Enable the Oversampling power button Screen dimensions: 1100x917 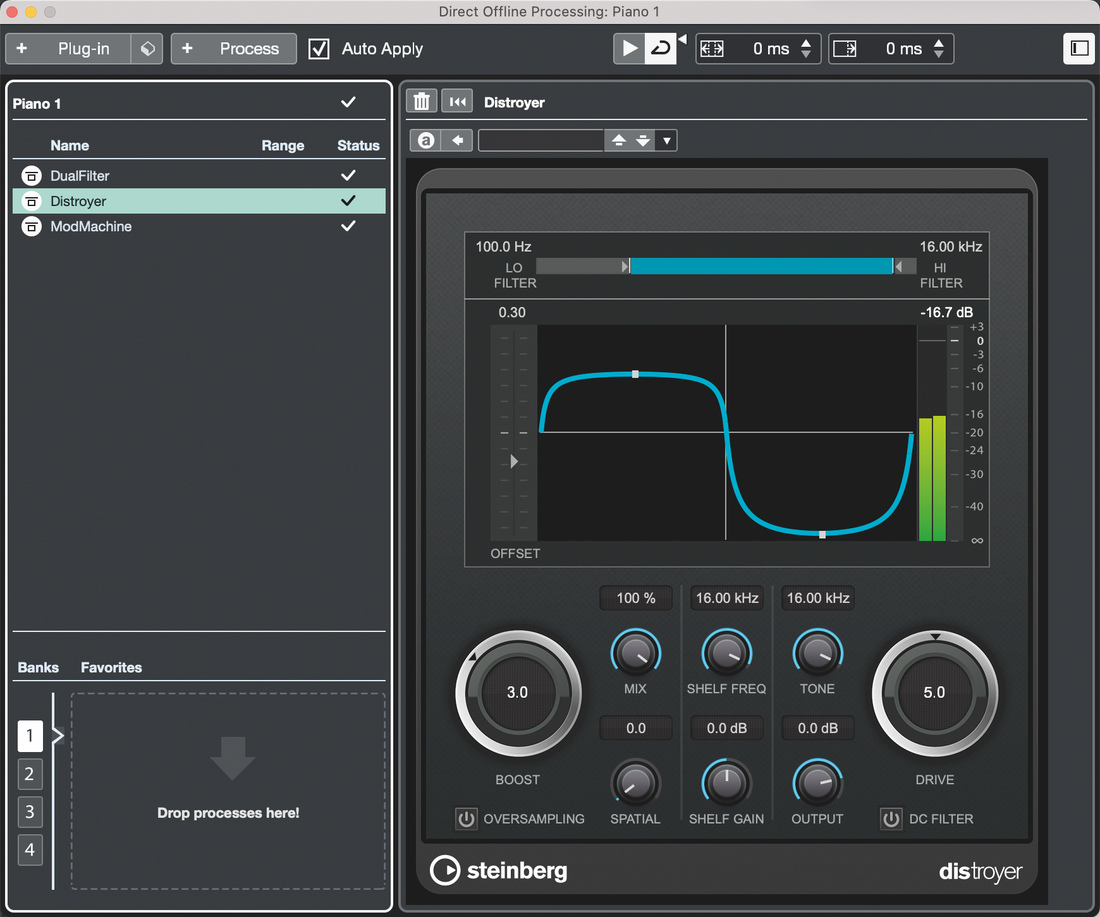(466, 819)
